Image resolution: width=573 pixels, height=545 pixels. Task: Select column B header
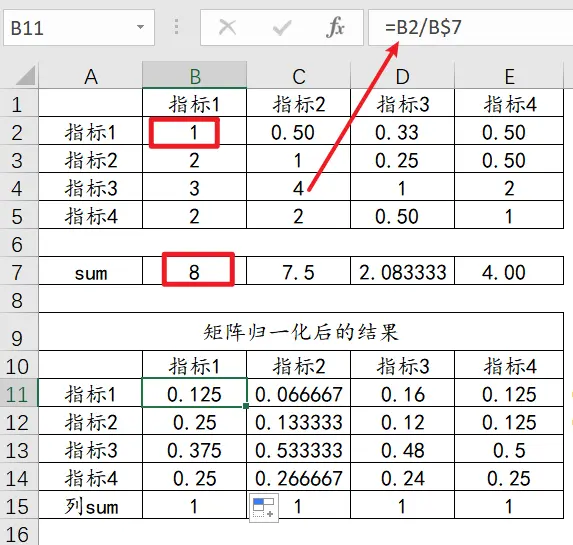(194, 75)
